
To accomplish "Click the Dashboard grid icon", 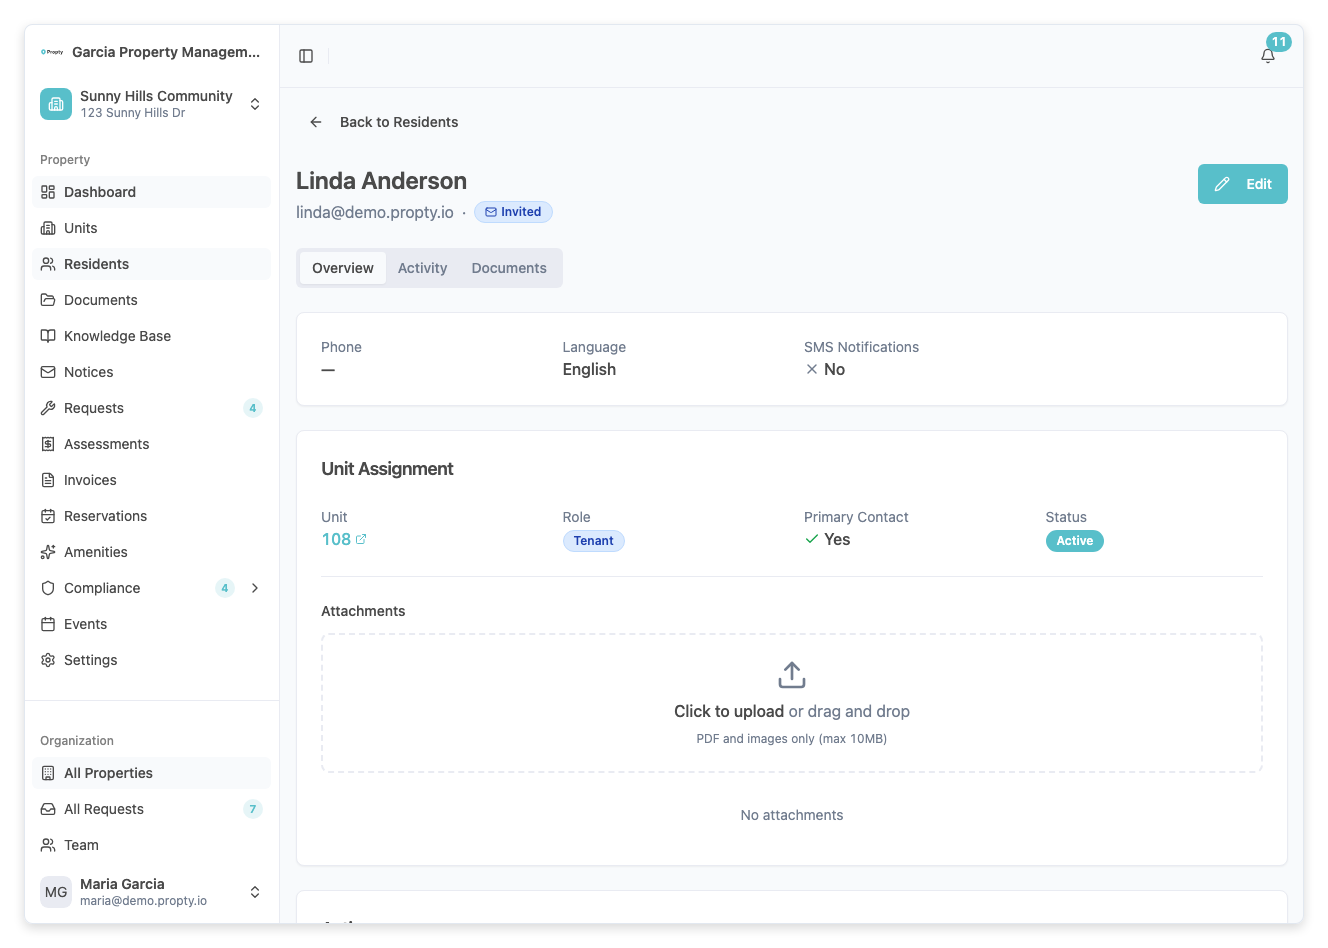I will (x=48, y=192).
